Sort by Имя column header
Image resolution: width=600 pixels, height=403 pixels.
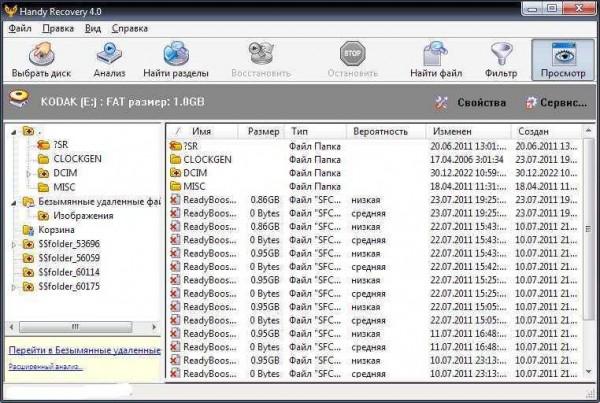pos(202,131)
